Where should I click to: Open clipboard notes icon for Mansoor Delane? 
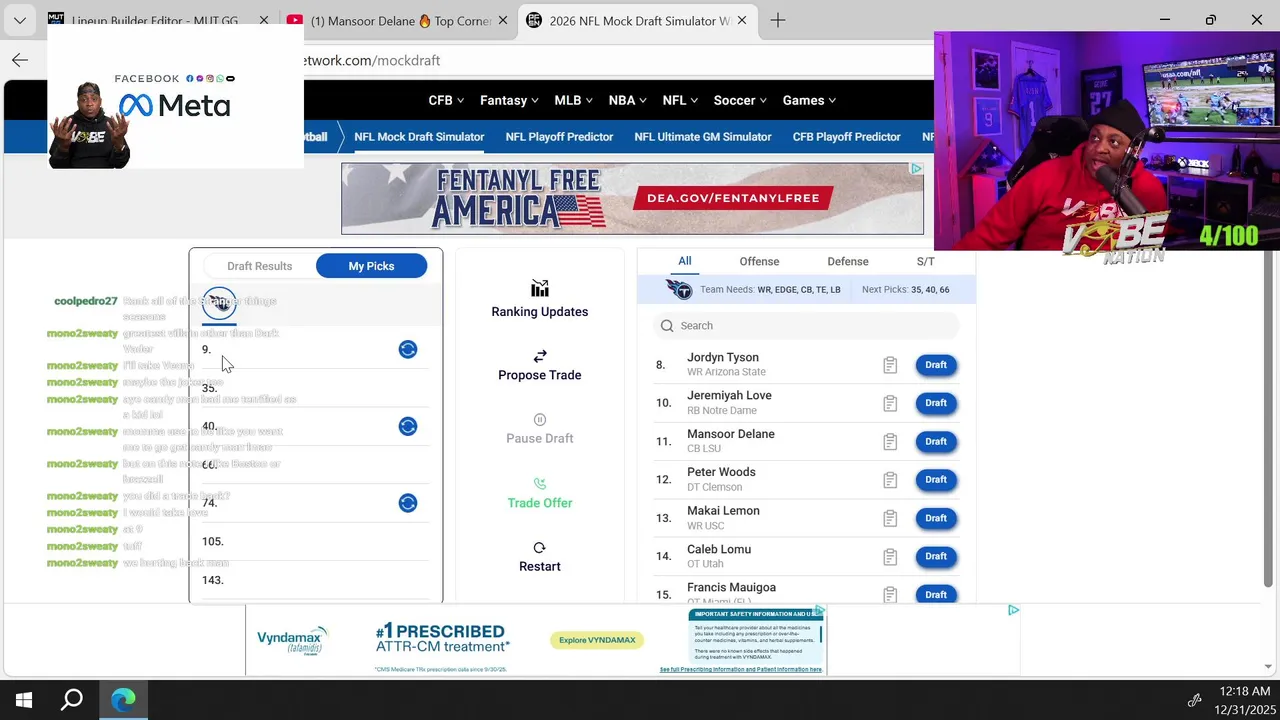(x=890, y=441)
